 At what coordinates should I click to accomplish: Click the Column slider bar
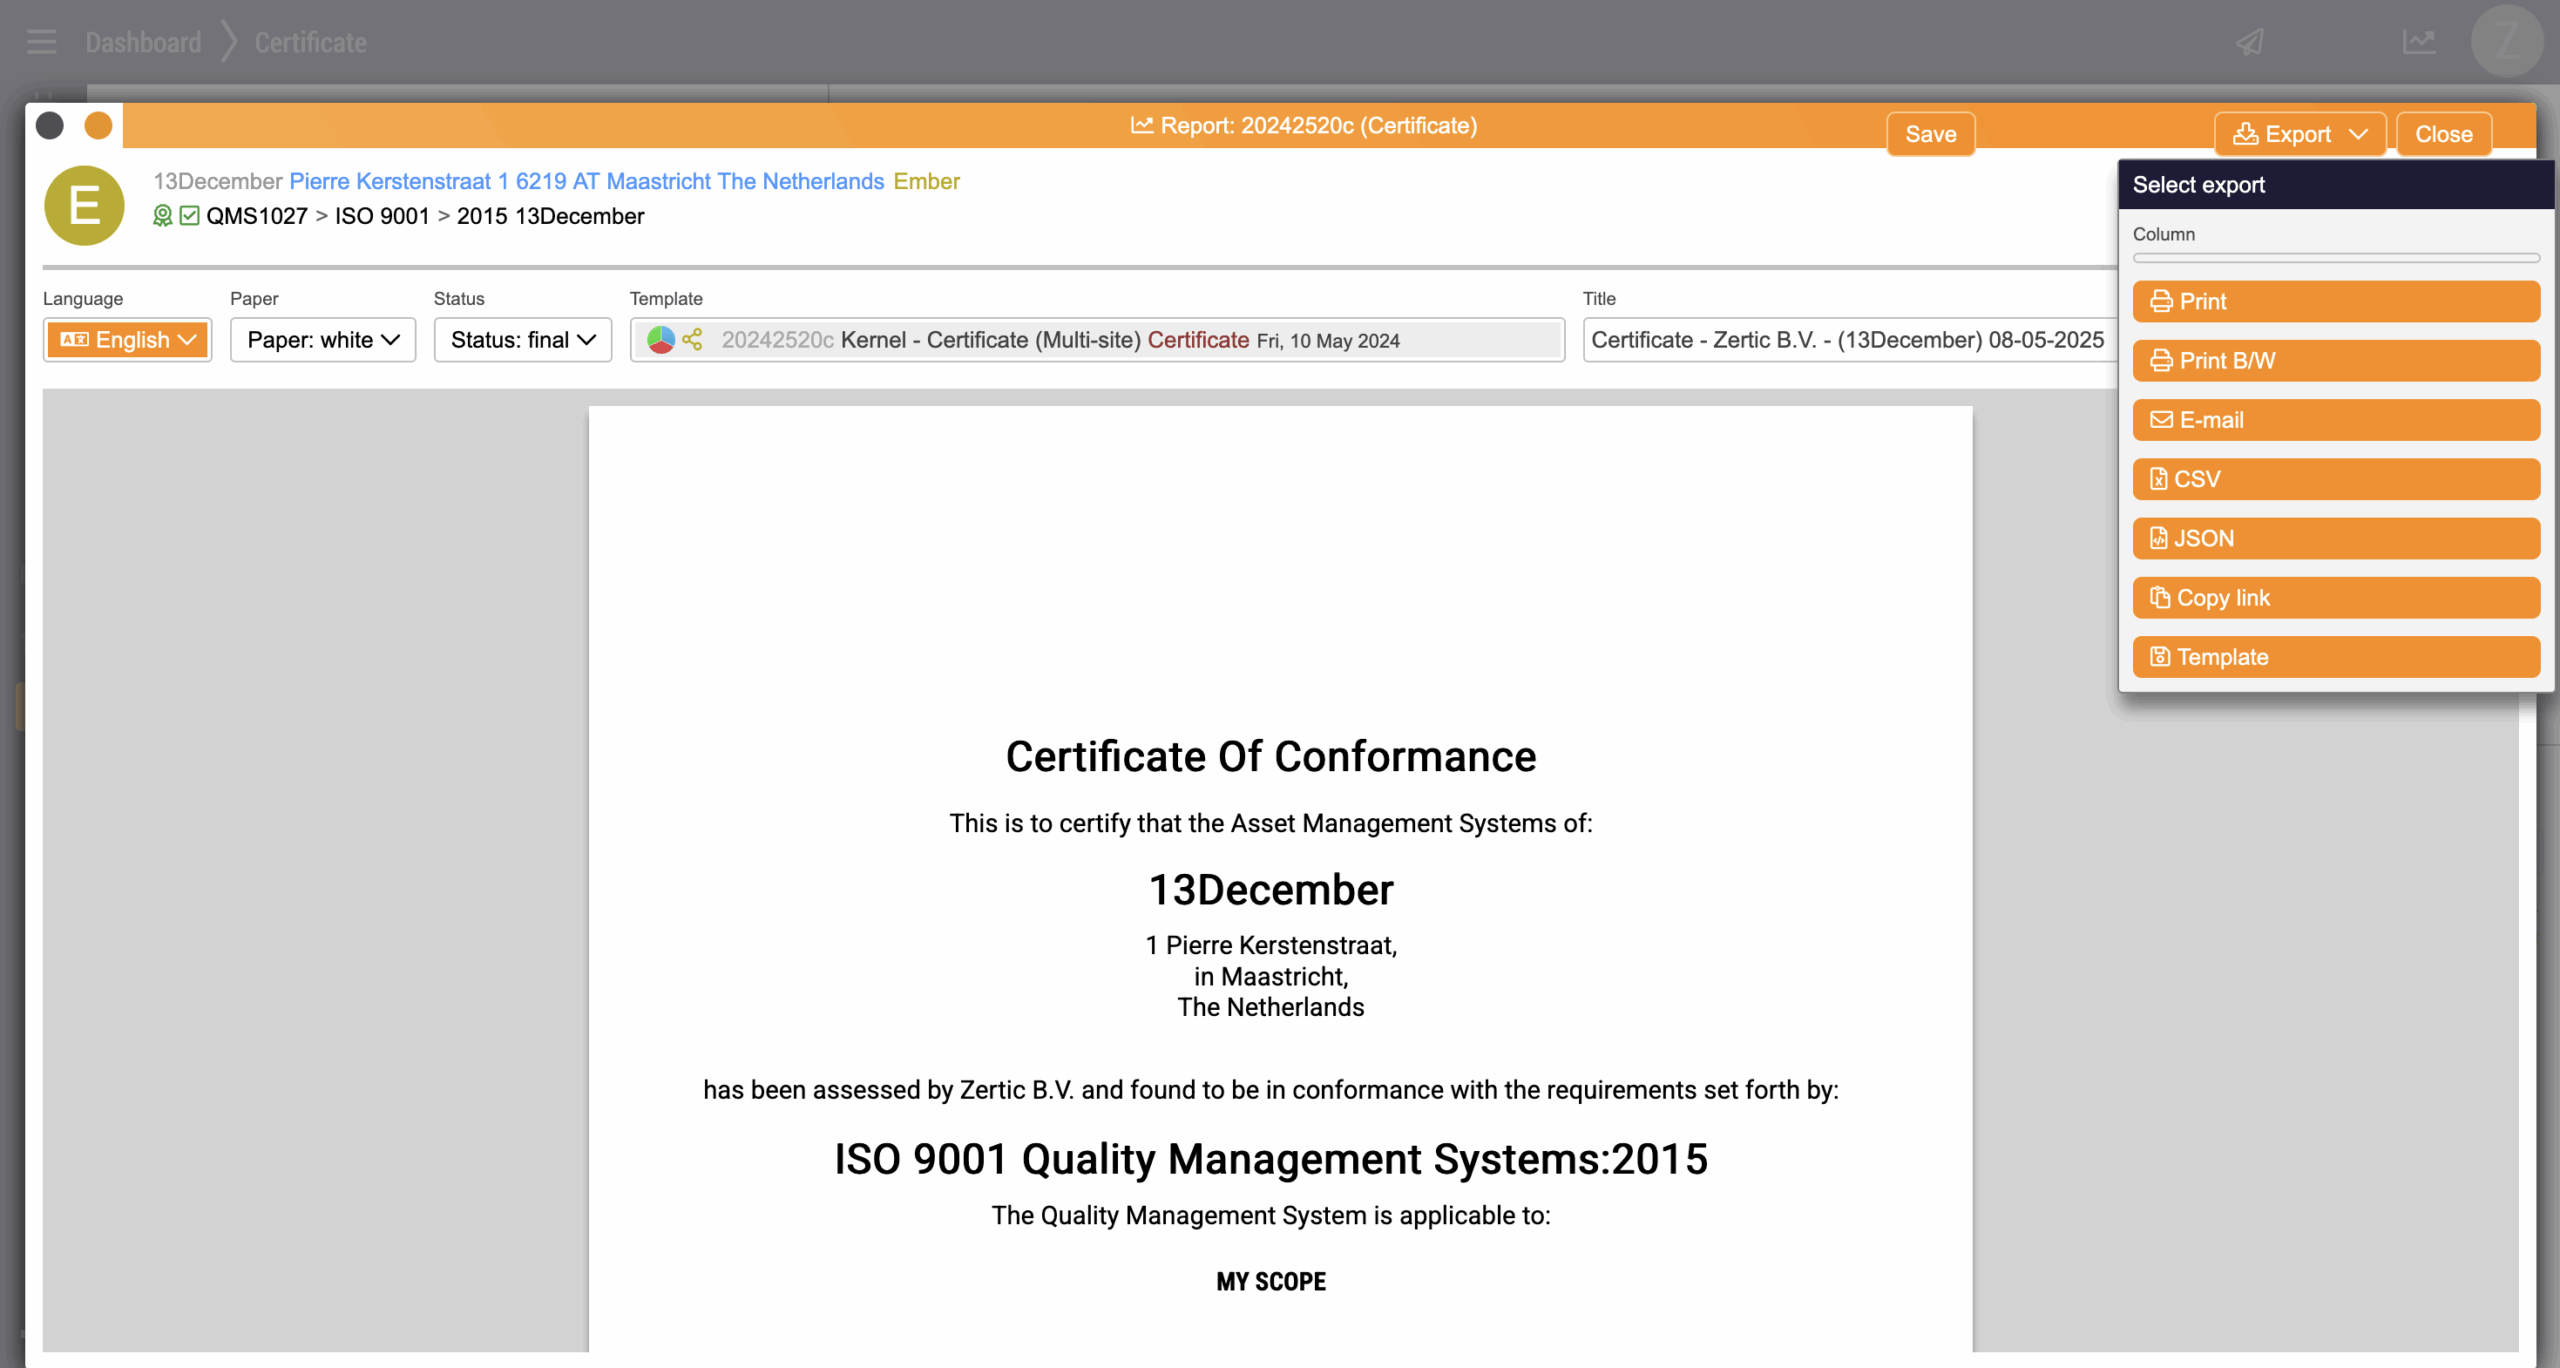pos(2335,258)
